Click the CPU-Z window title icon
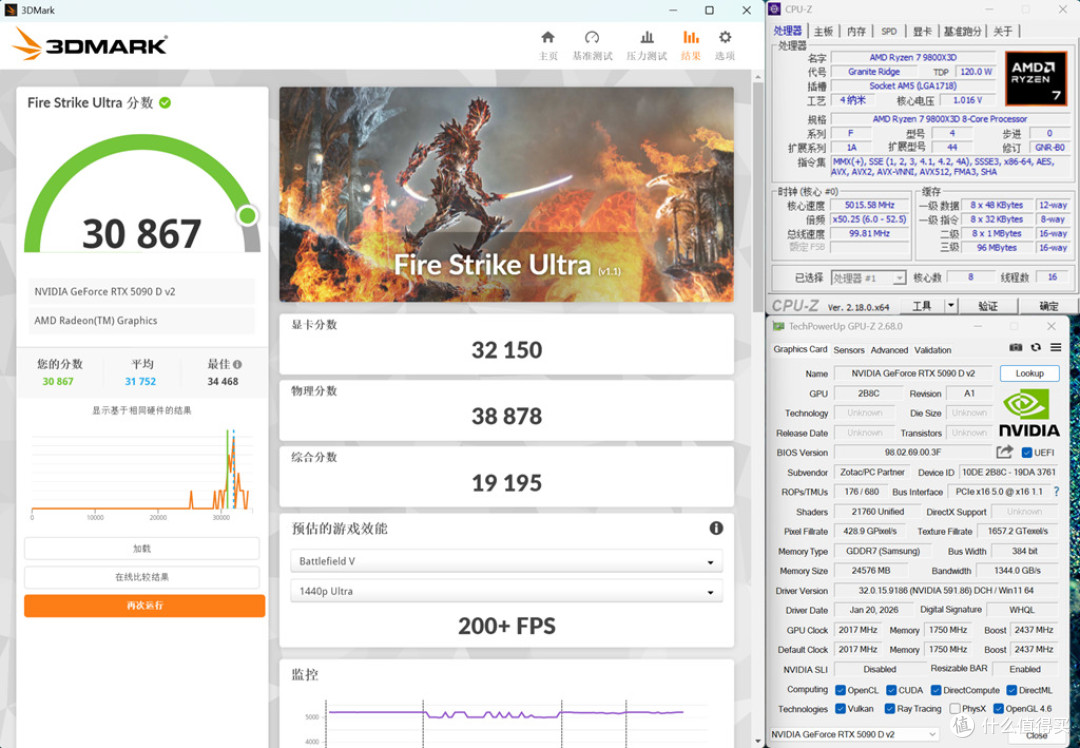 point(775,9)
